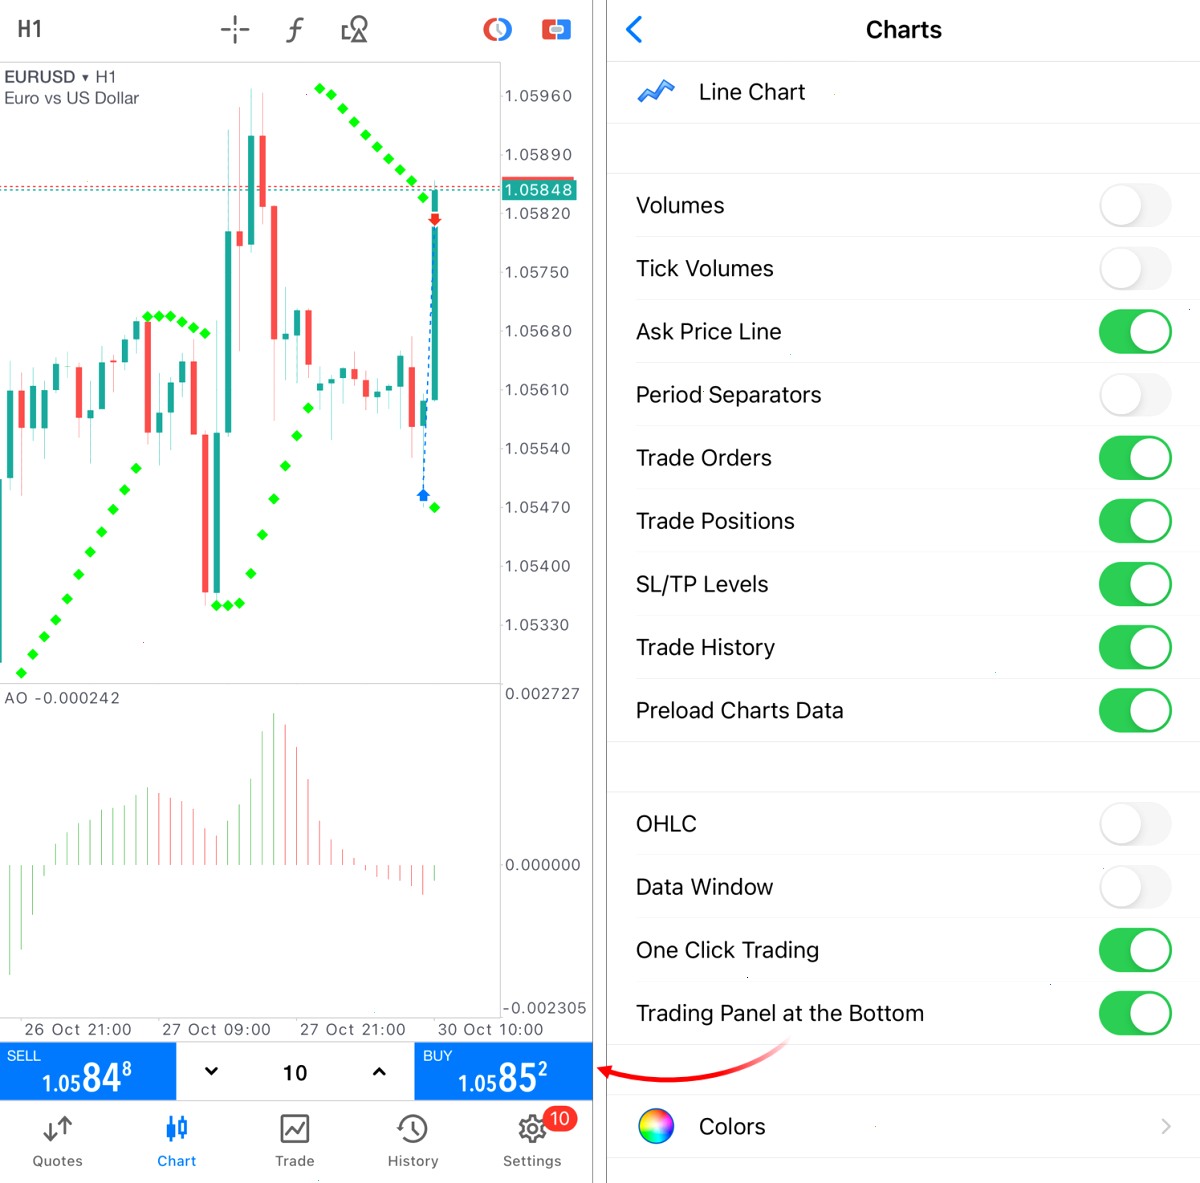The width and height of the screenshot is (1200, 1183).
Task: Tap the settings notification badge 10
Action: point(559,1118)
